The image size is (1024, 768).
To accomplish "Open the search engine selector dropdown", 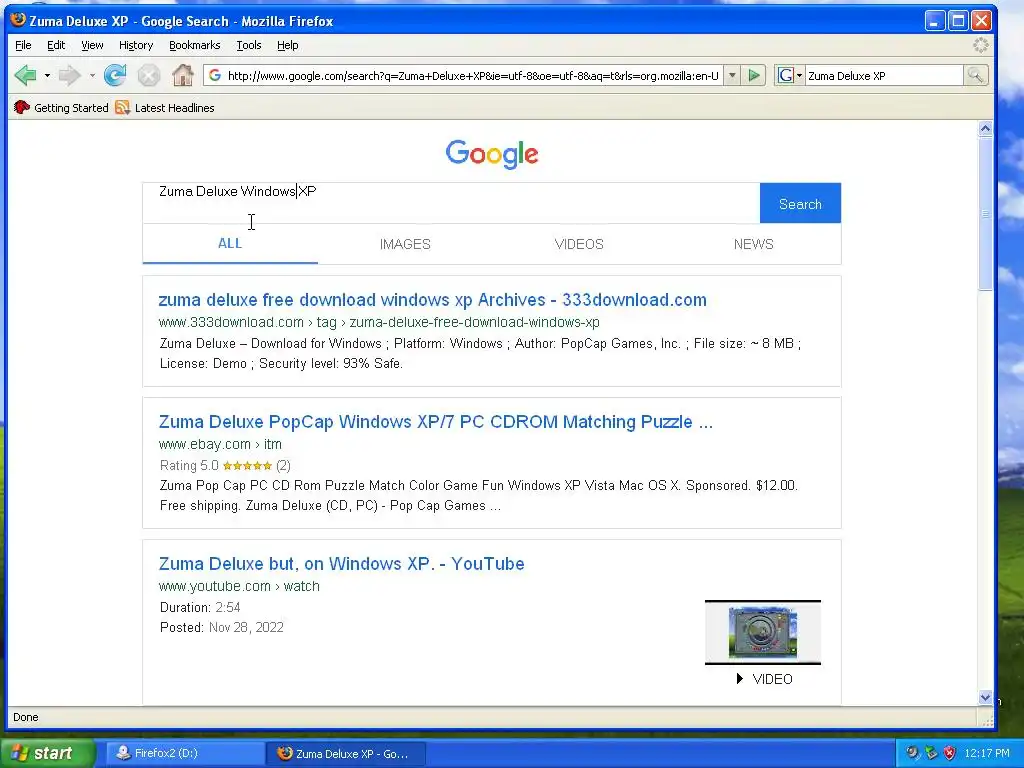I will pos(789,76).
